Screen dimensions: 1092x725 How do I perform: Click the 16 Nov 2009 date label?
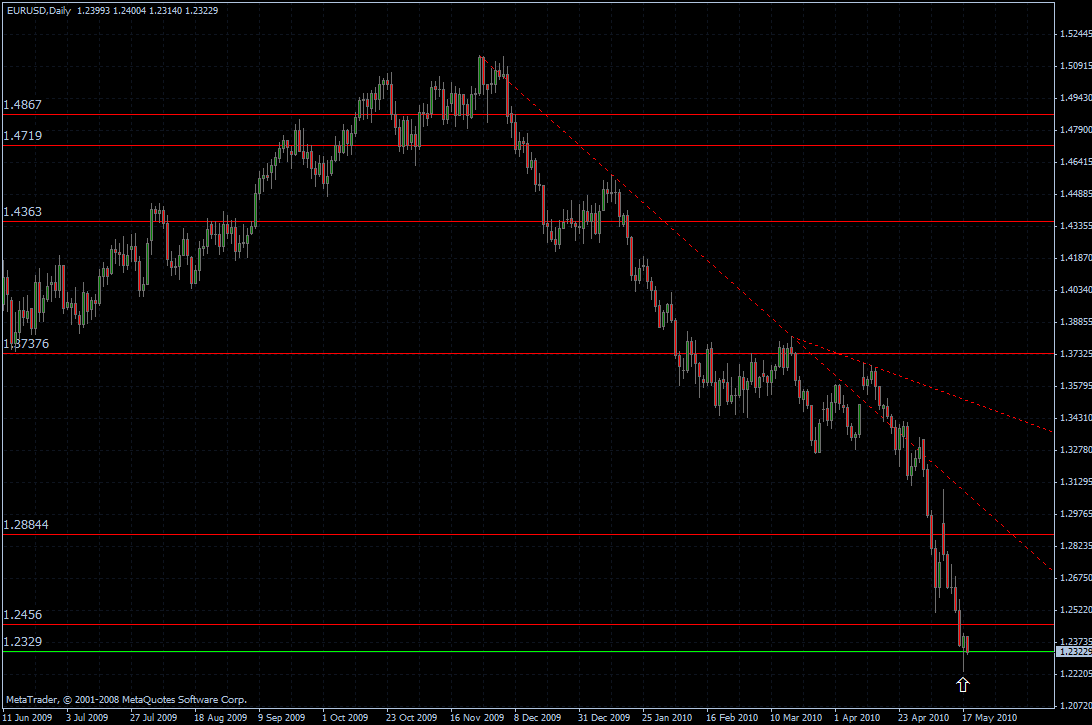tap(477, 717)
